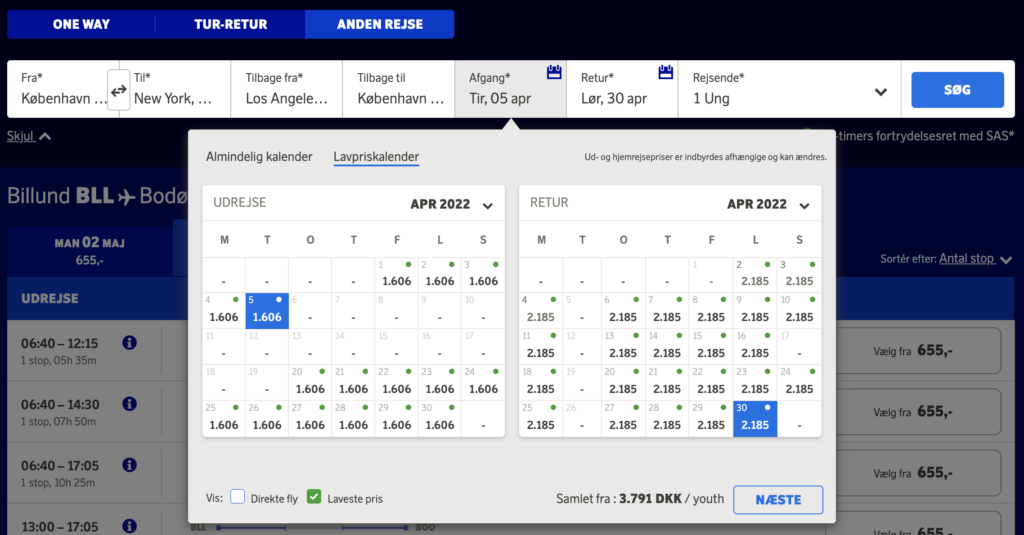Open the UDREJSE month dropdown APR 2022
1024x535 pixels.
pos(451,204)
